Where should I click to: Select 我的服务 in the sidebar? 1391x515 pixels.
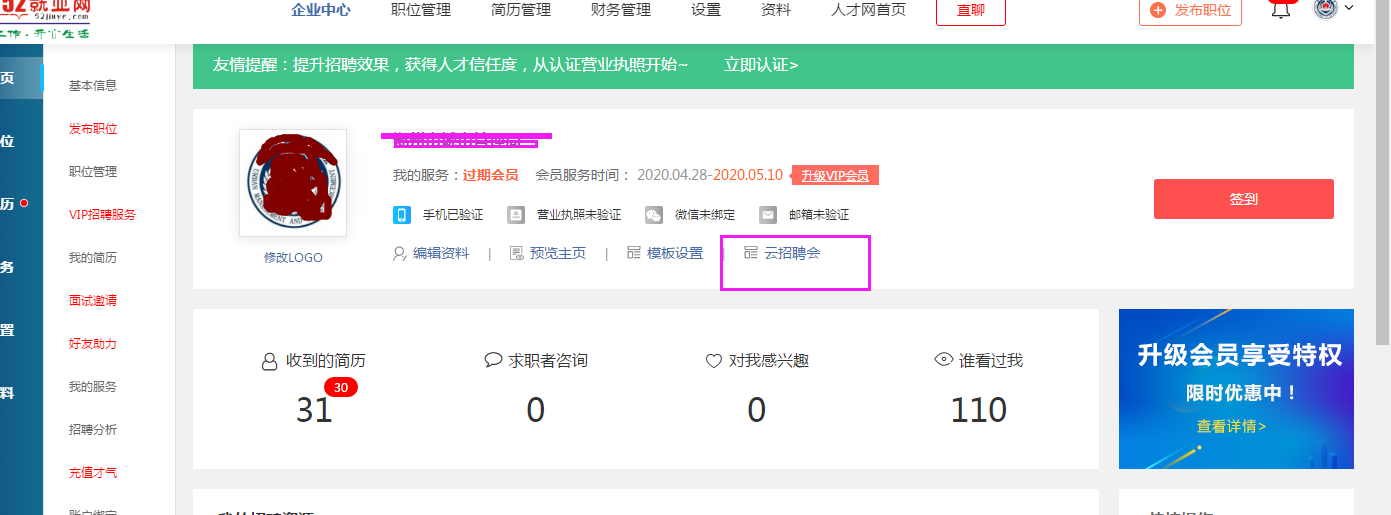click(x=93, y=387)
